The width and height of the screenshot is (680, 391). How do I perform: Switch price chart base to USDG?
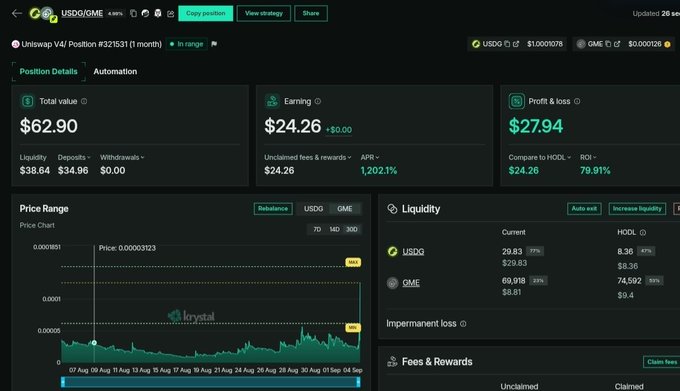(x=314, y=209)
